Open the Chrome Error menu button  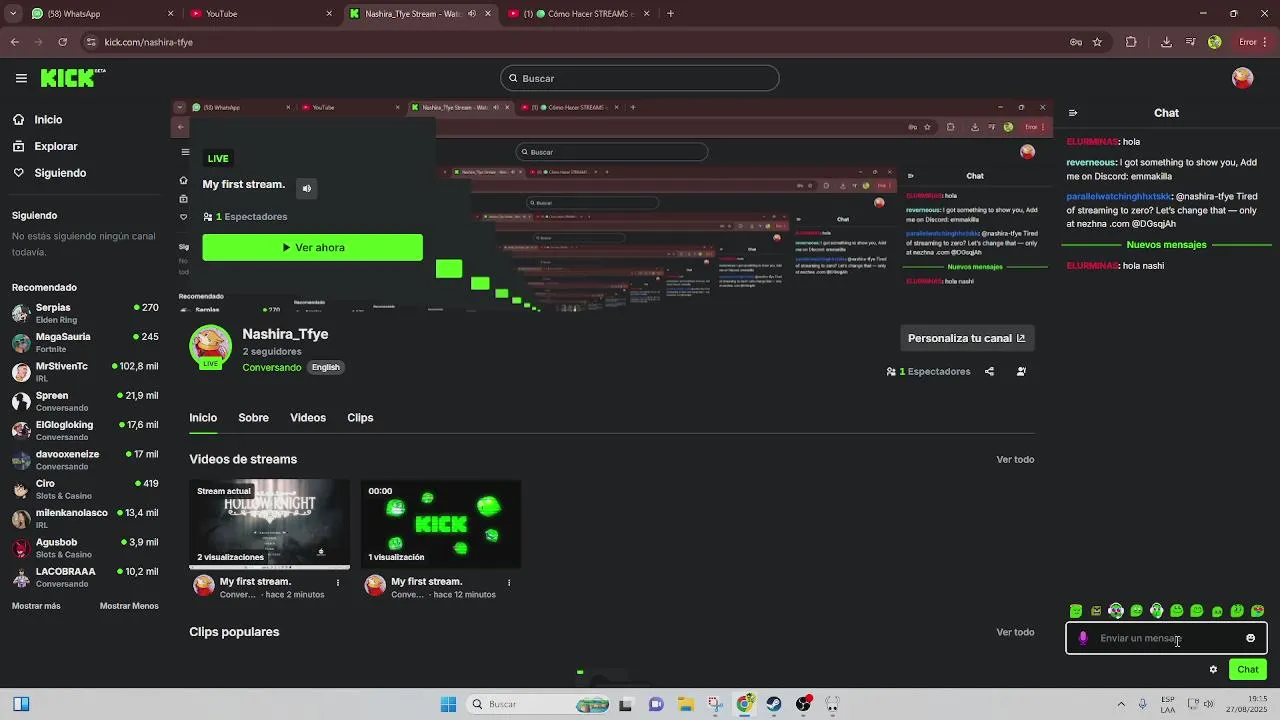(1253, 42)
